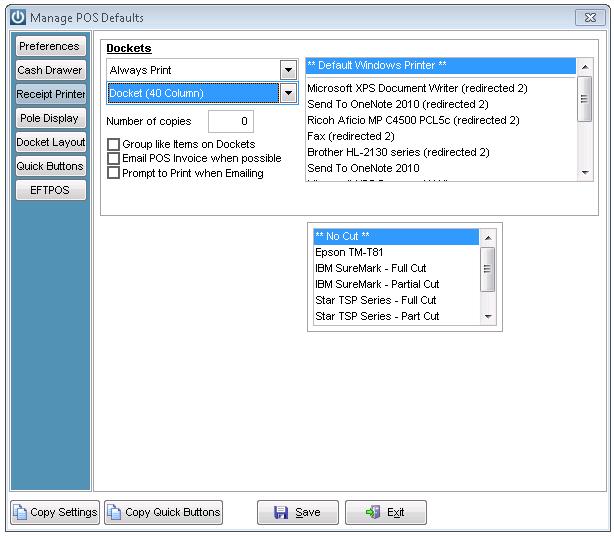The width and height of the screenshot is (614, 536).
Task: Select the Quick Buttons section
Action: coord(51,166)
